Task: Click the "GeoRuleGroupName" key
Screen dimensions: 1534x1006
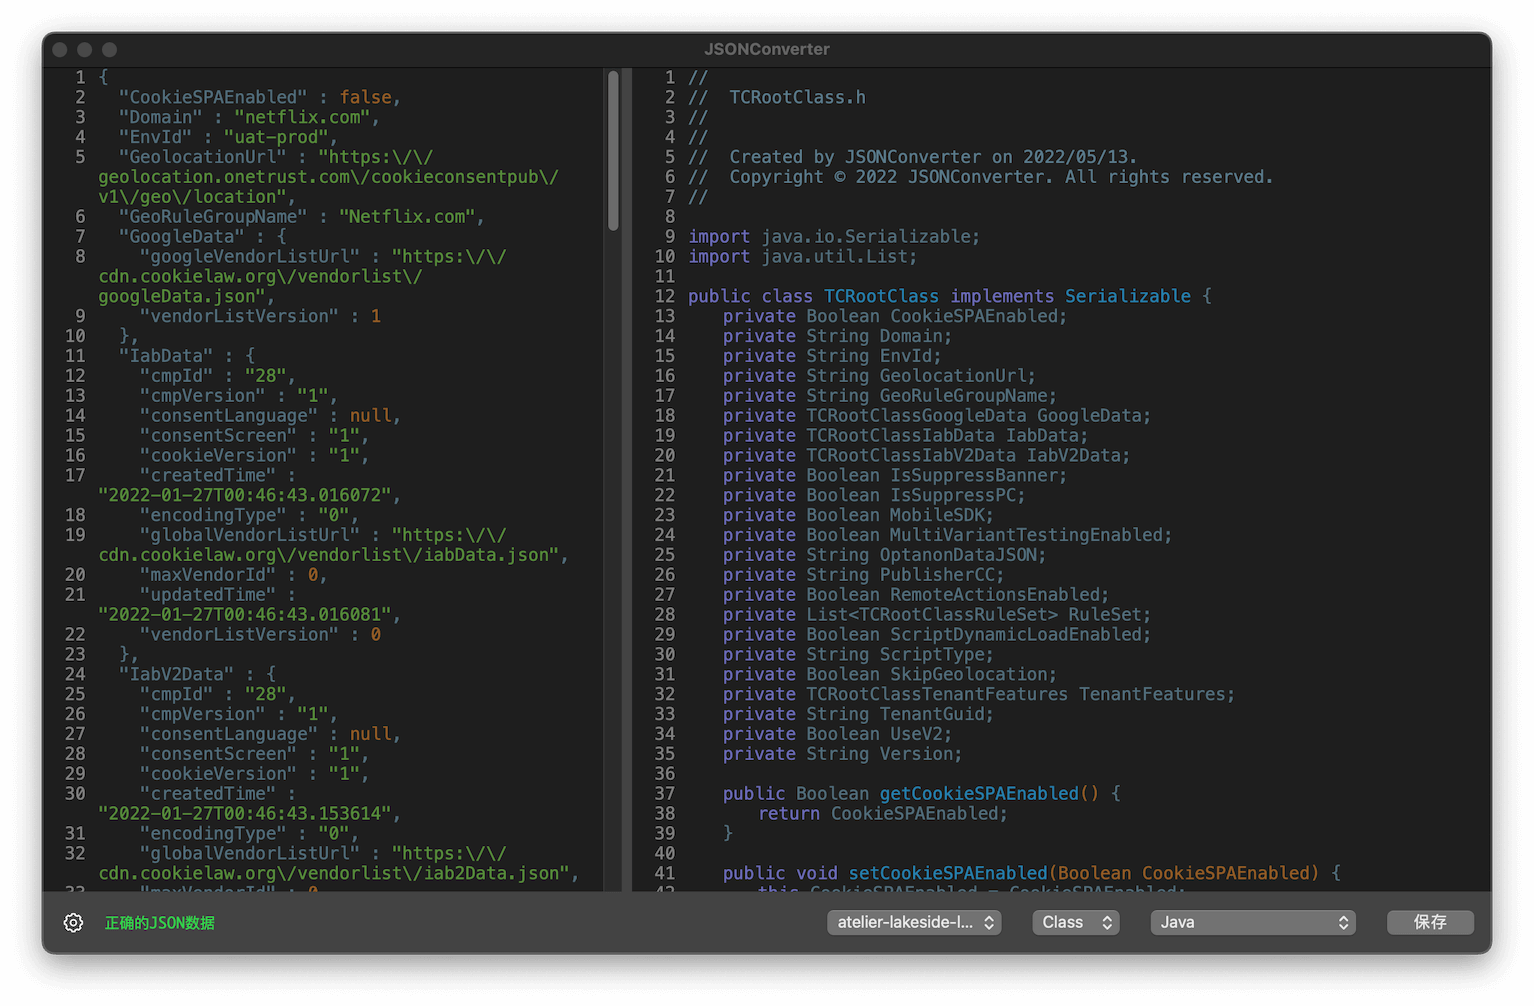Action: (x=213, y=216)
